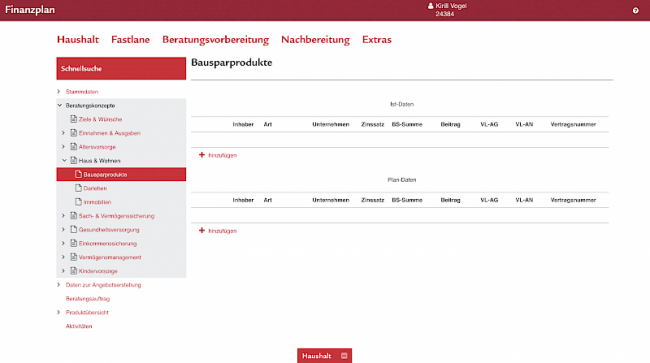Click the plus icon under Ist-Daten table
The height and width of the screenshot is (363, 650).
[x=202, y=155]
